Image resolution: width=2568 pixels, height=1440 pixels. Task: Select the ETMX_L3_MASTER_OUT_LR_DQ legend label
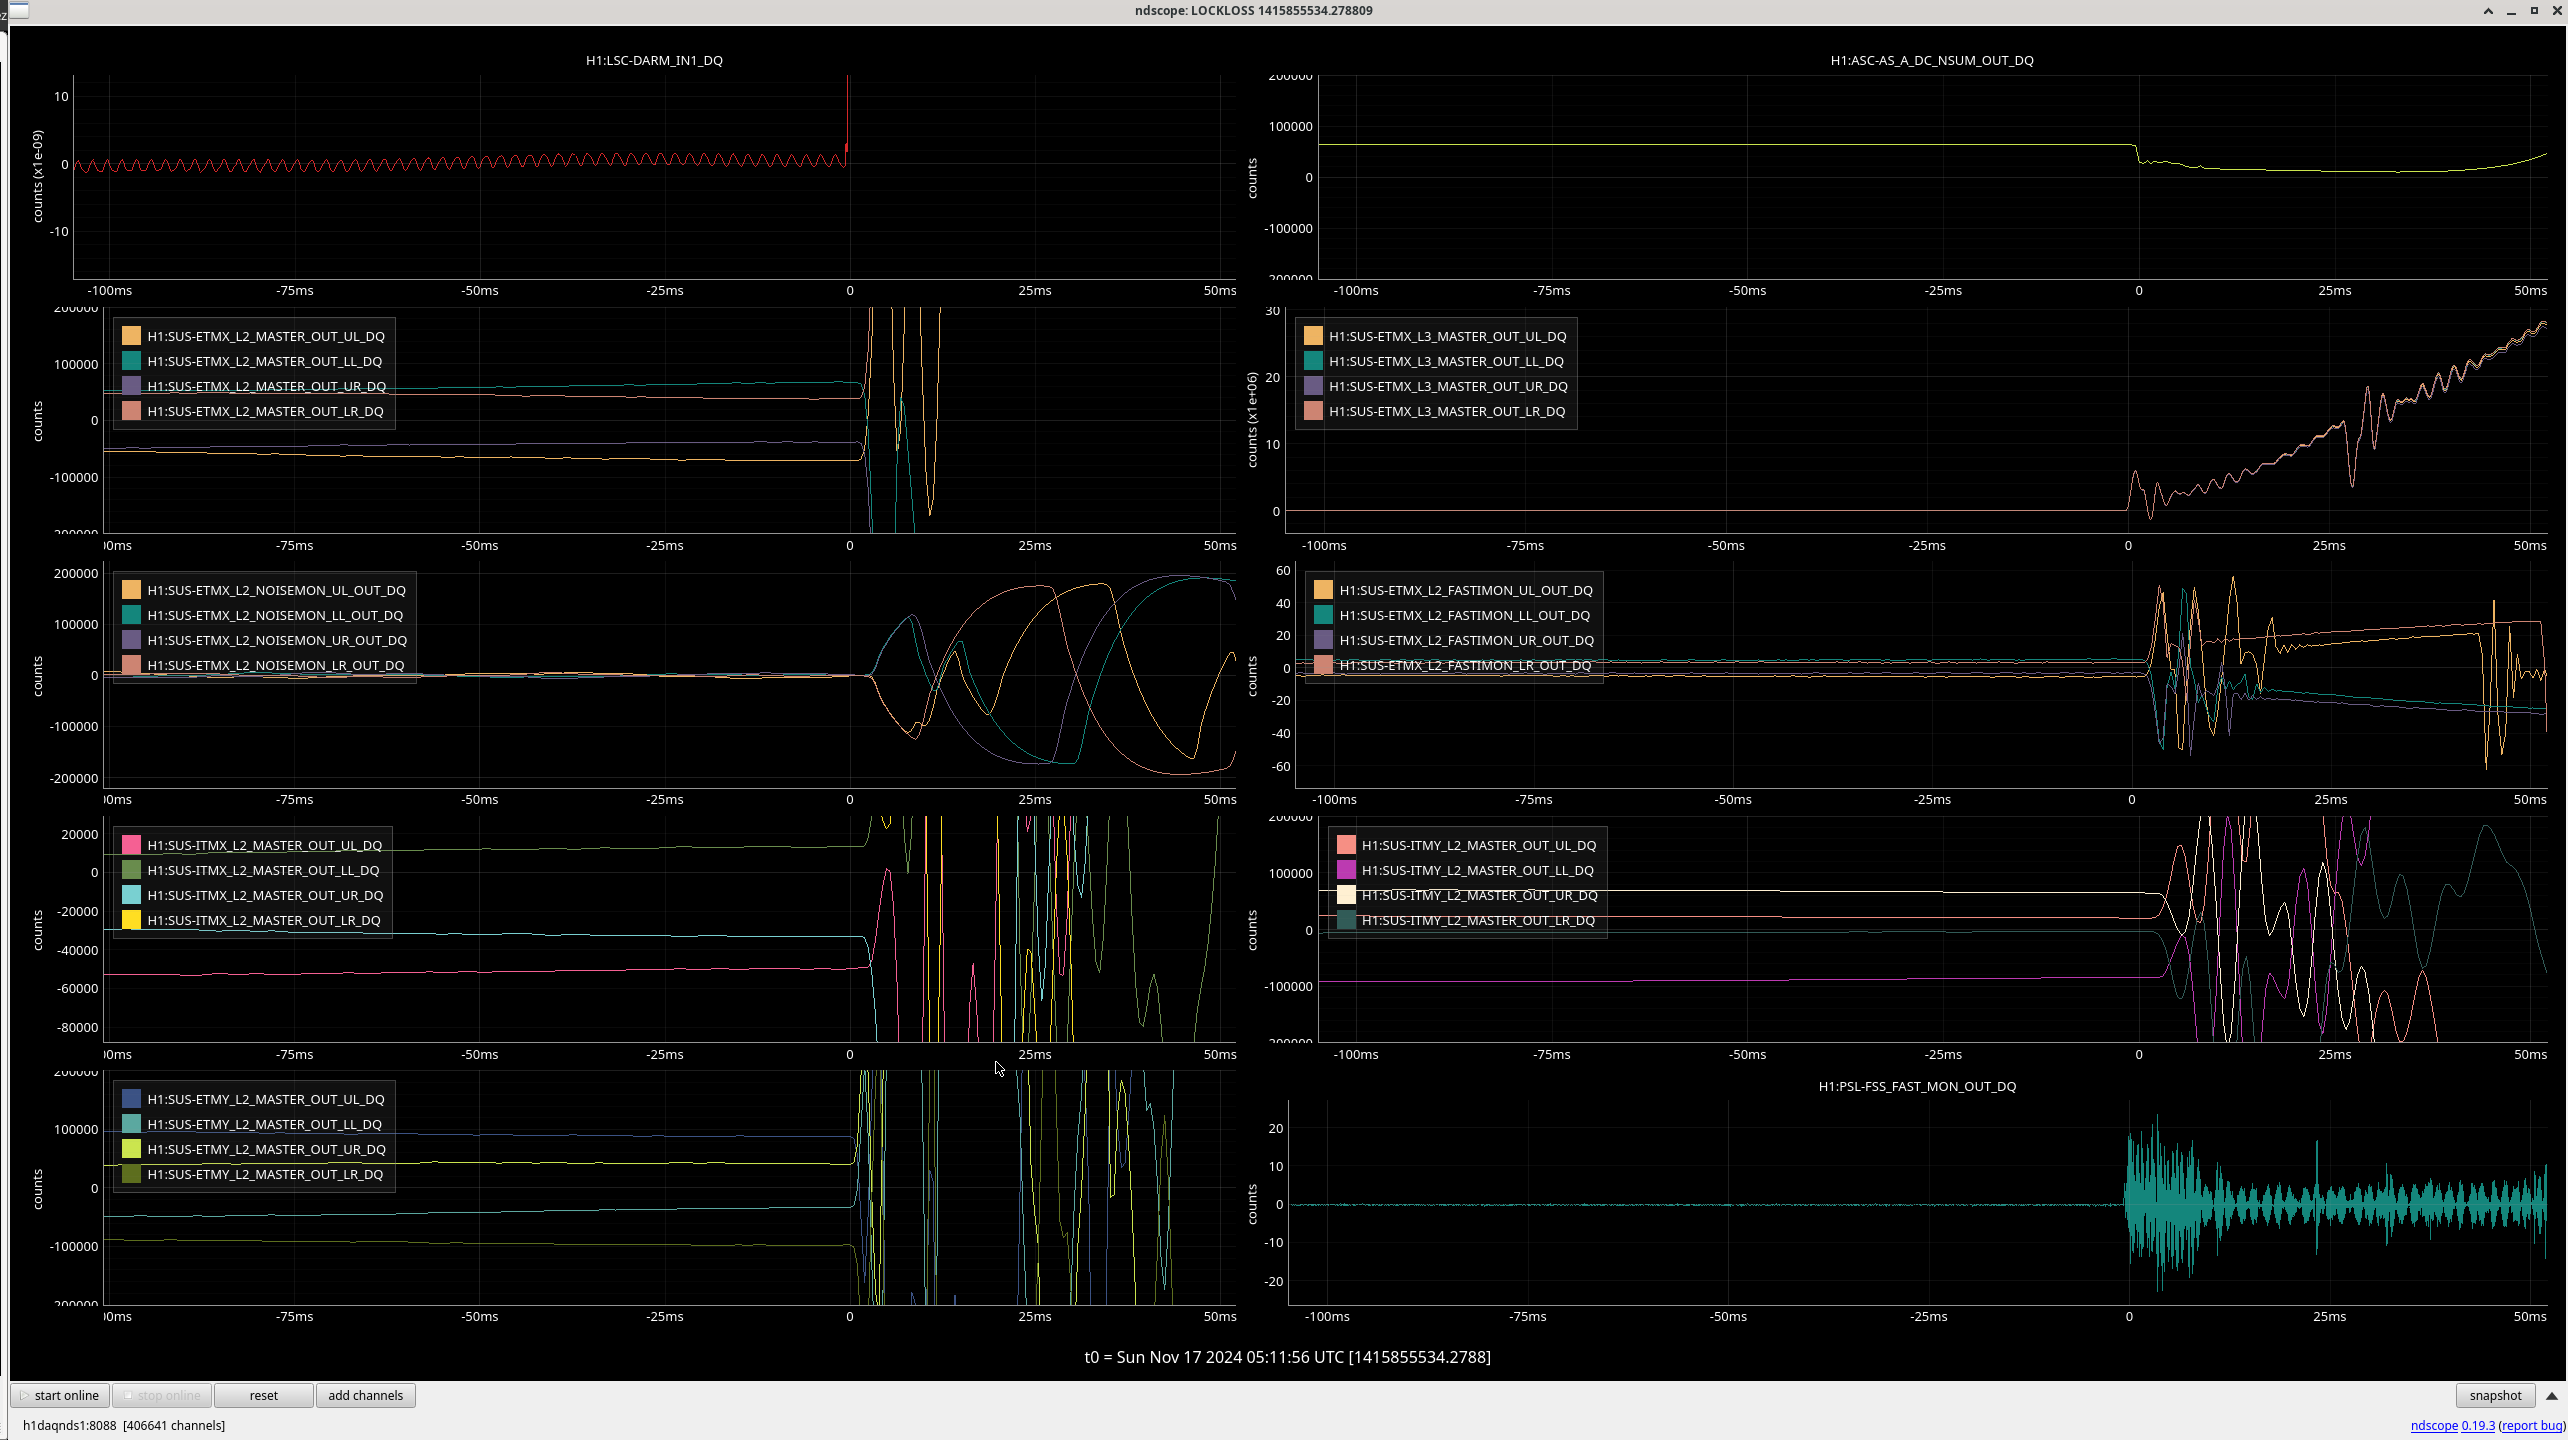(1447, 411)
